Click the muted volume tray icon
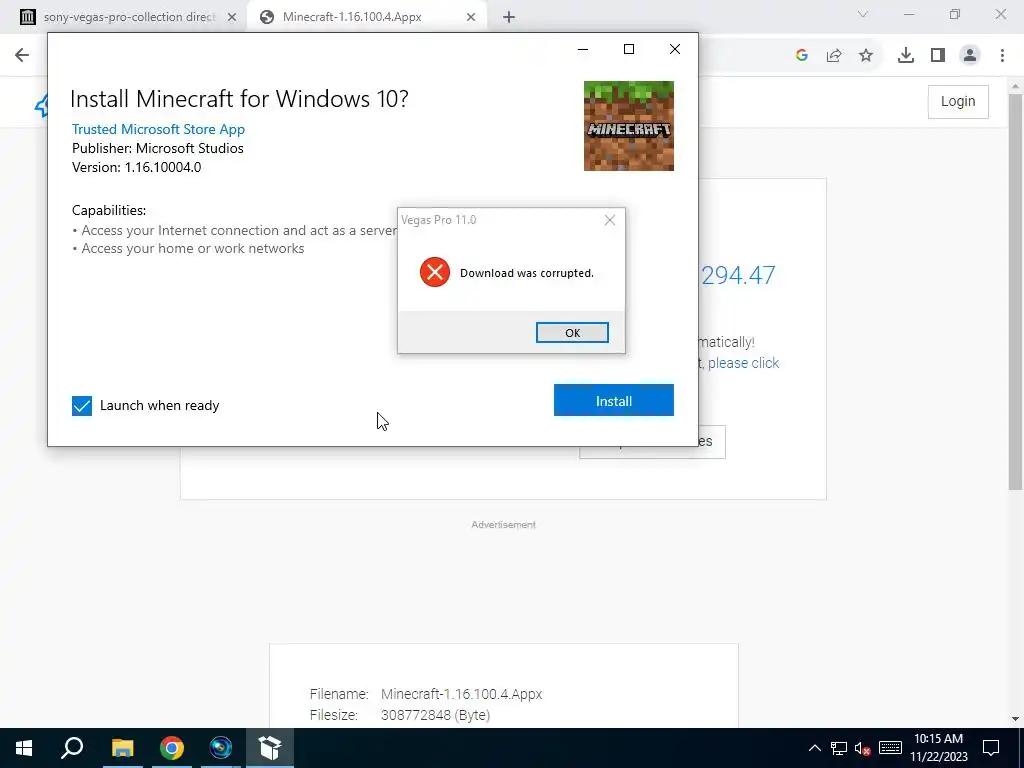The width and height of the screenshot is (1024, 768). pos(863,748)
